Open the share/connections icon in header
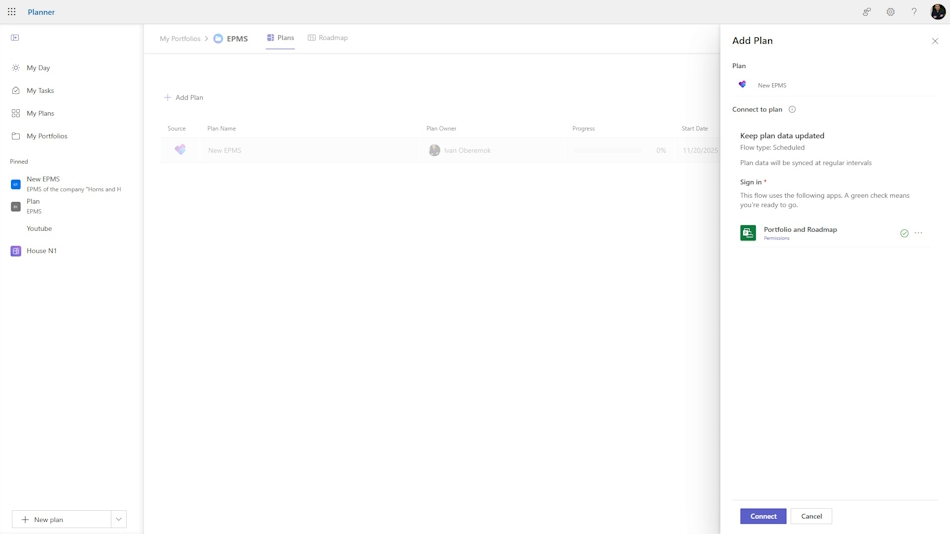The width and height of the screenshot is (950, 534). coord(867,12)
